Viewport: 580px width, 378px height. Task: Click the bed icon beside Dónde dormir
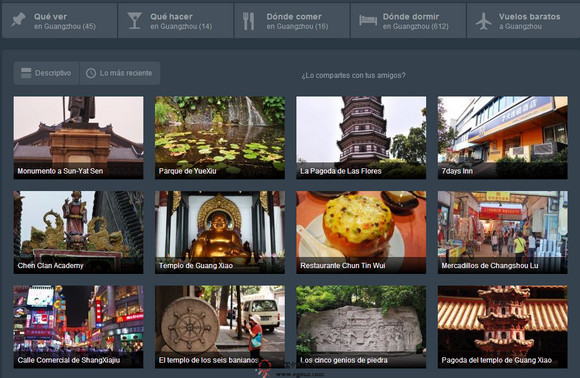pyautogui.click(x=368, y=20)
